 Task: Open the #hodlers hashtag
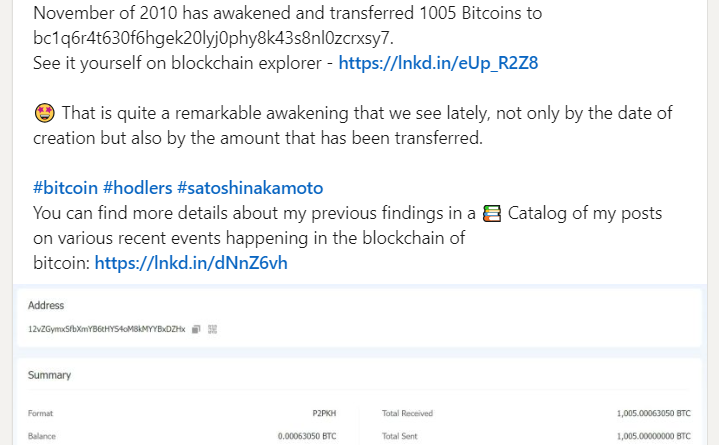137,188
